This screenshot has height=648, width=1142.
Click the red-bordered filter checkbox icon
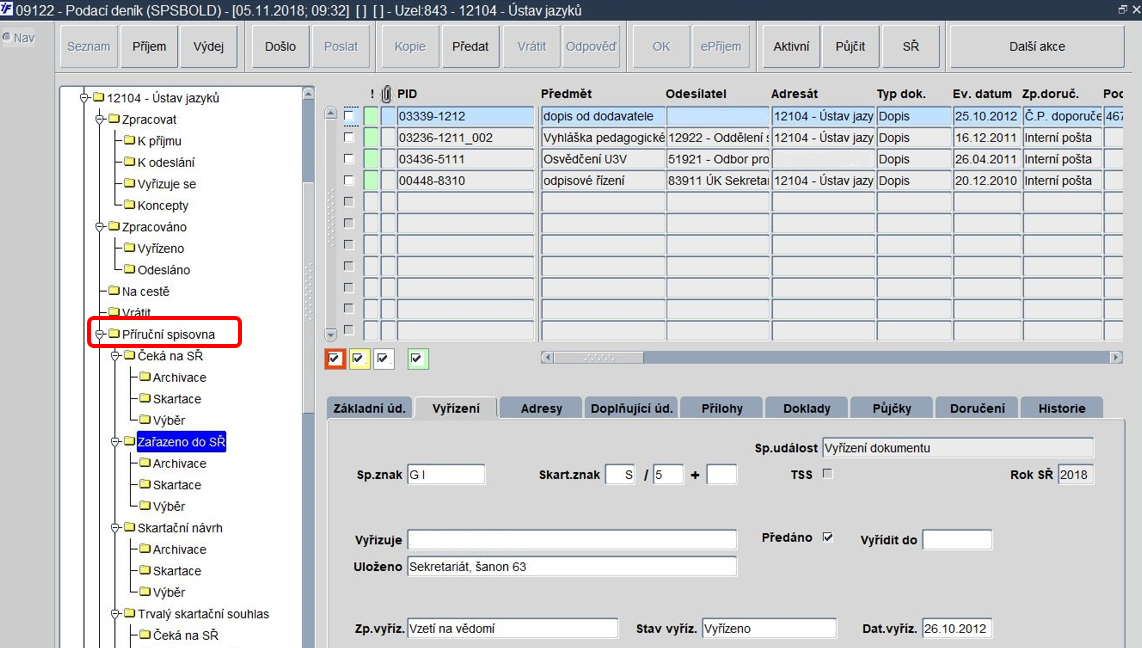pos(334,358)
